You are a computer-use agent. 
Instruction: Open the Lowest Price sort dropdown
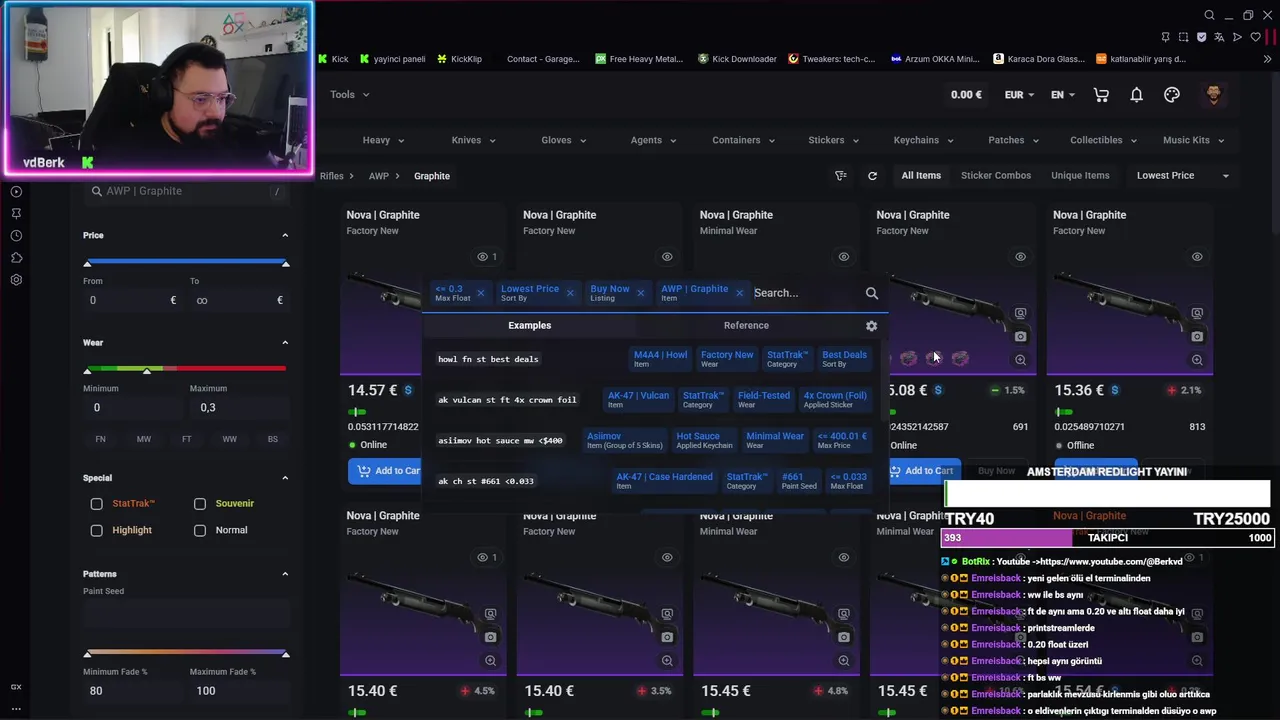point(1183,176)
